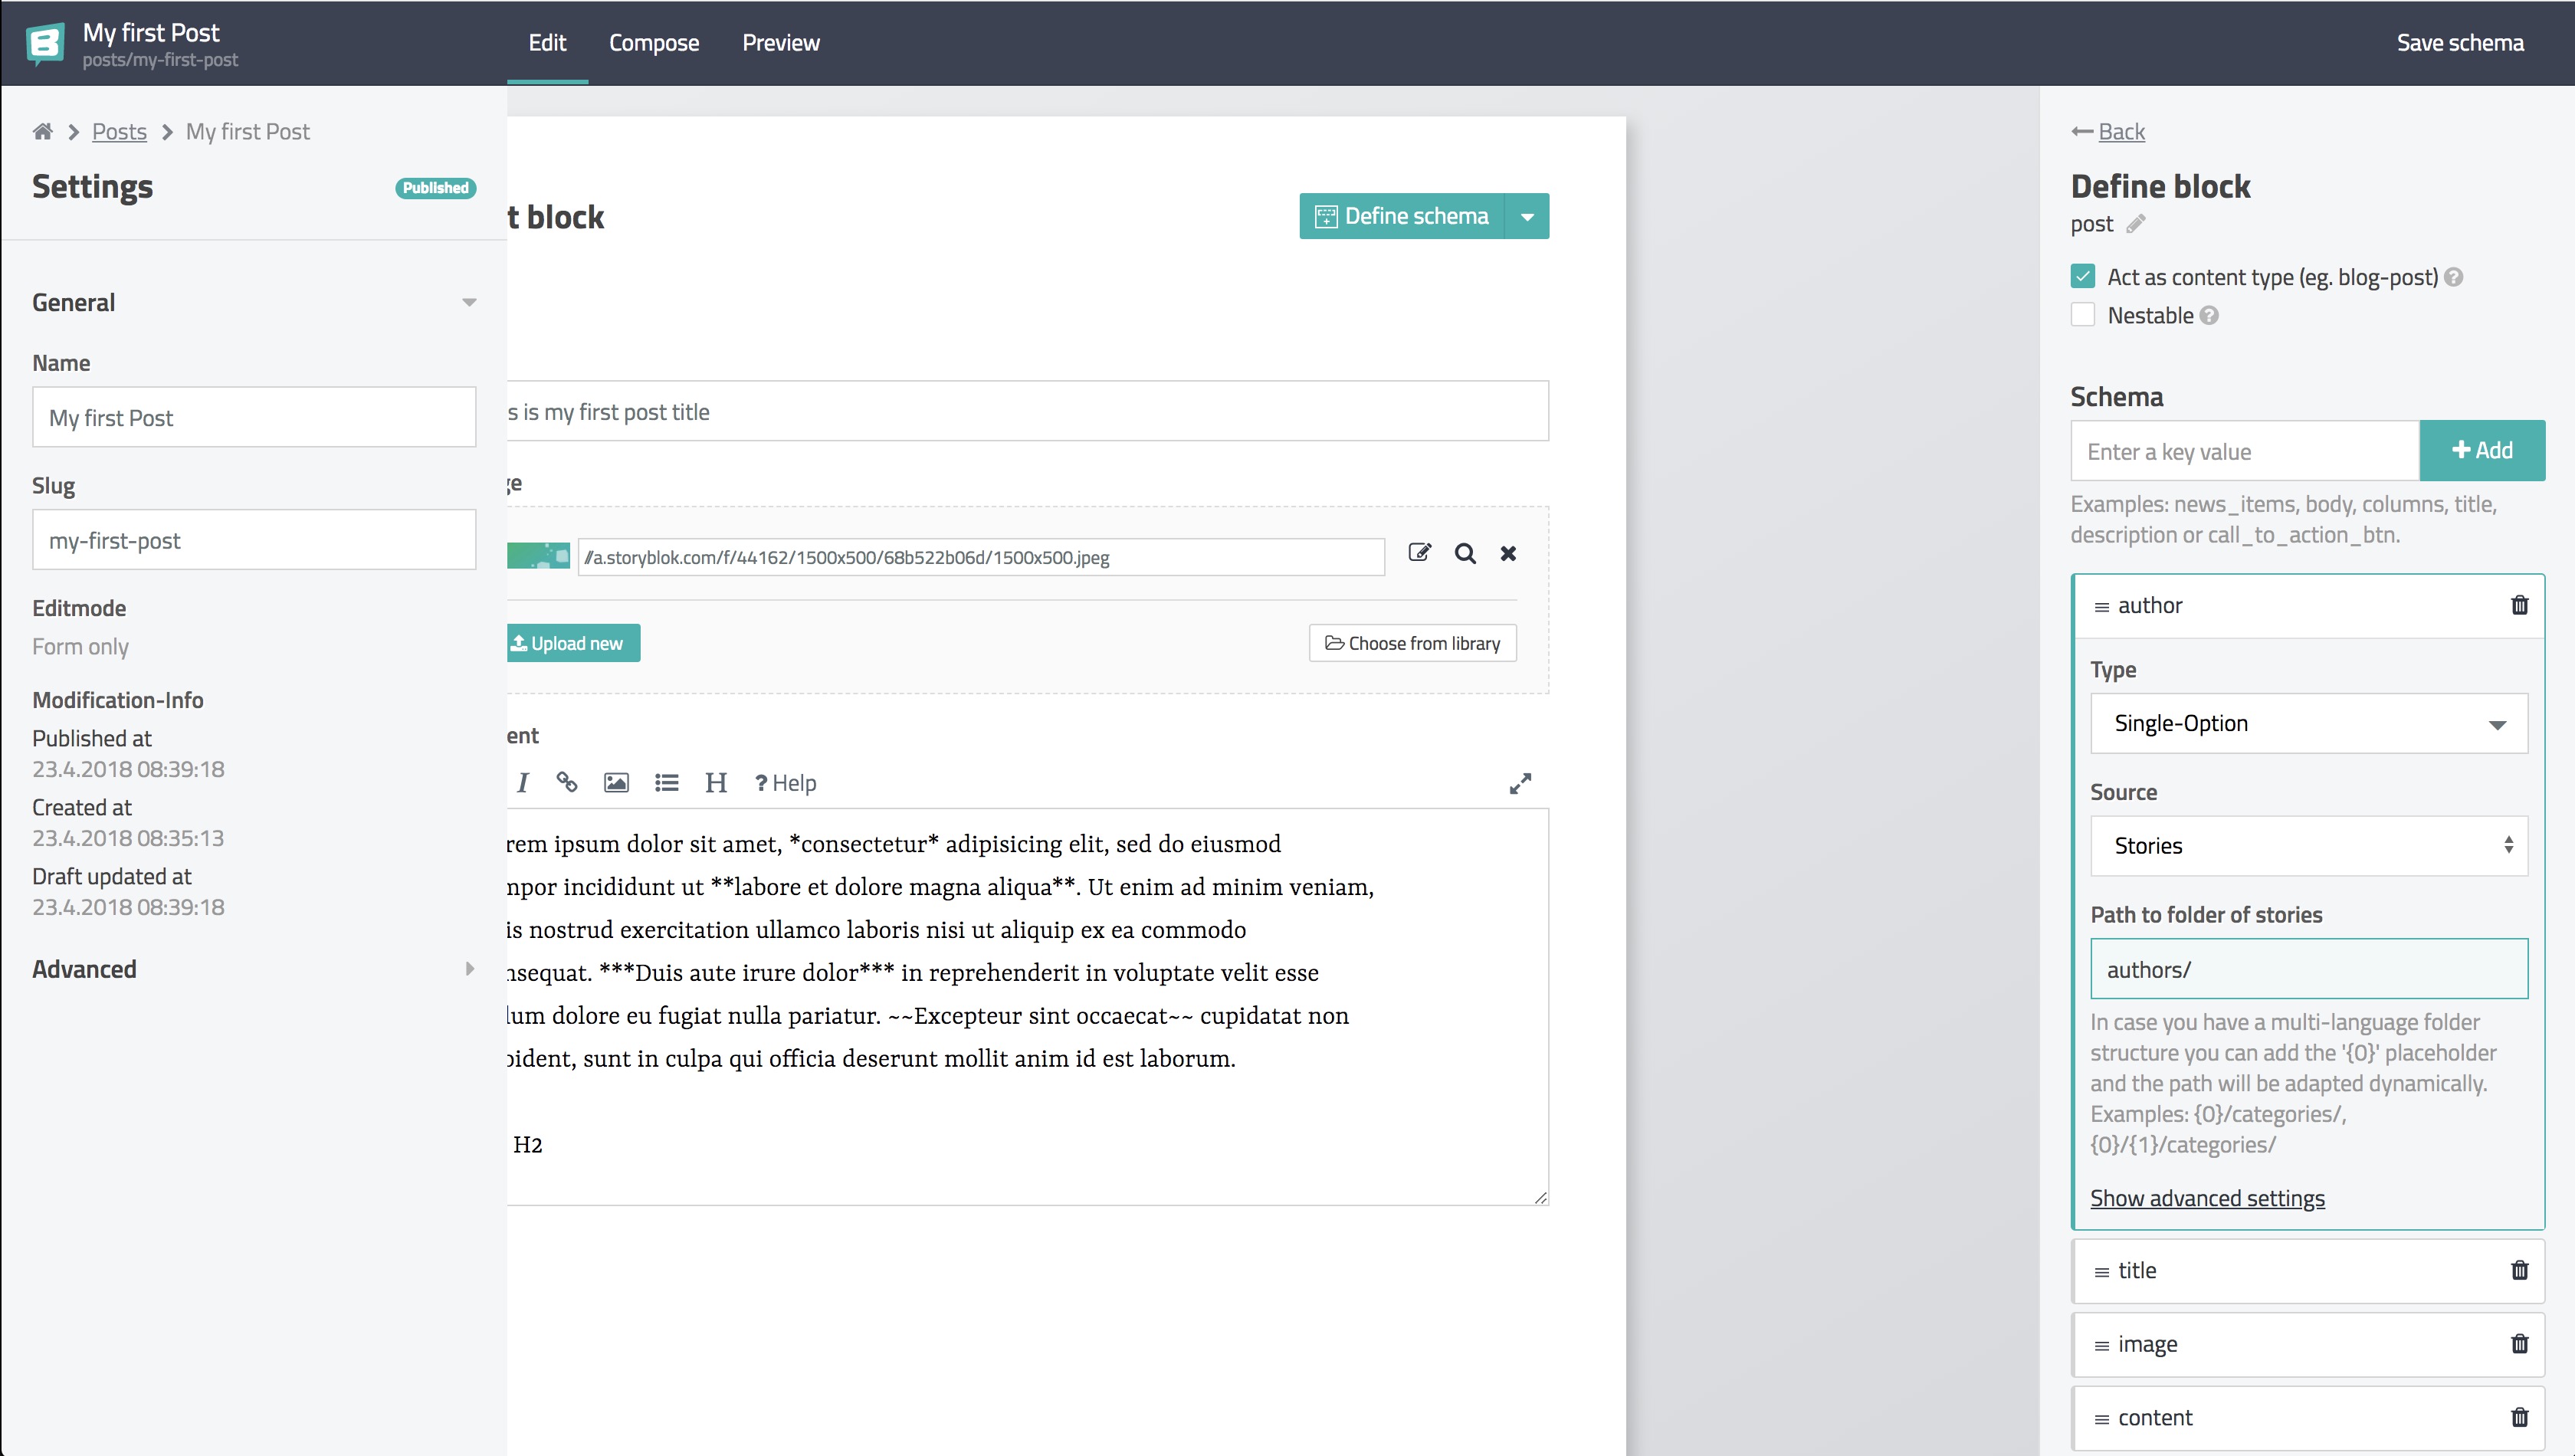Click the Path to folder input field
Screen dimensions: 2575x1456
point(2306,968)
